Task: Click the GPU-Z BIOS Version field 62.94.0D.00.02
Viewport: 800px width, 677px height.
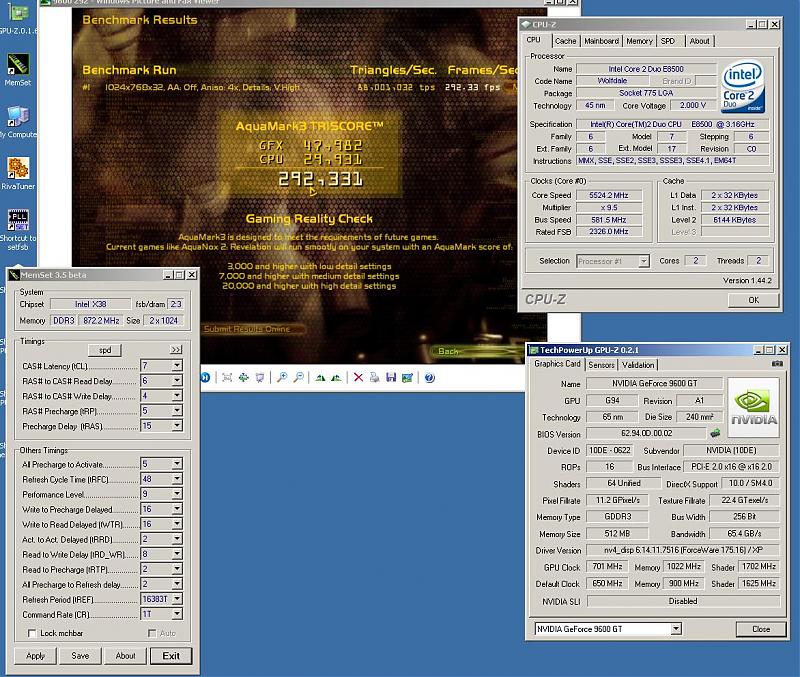Action: (646, 433)
